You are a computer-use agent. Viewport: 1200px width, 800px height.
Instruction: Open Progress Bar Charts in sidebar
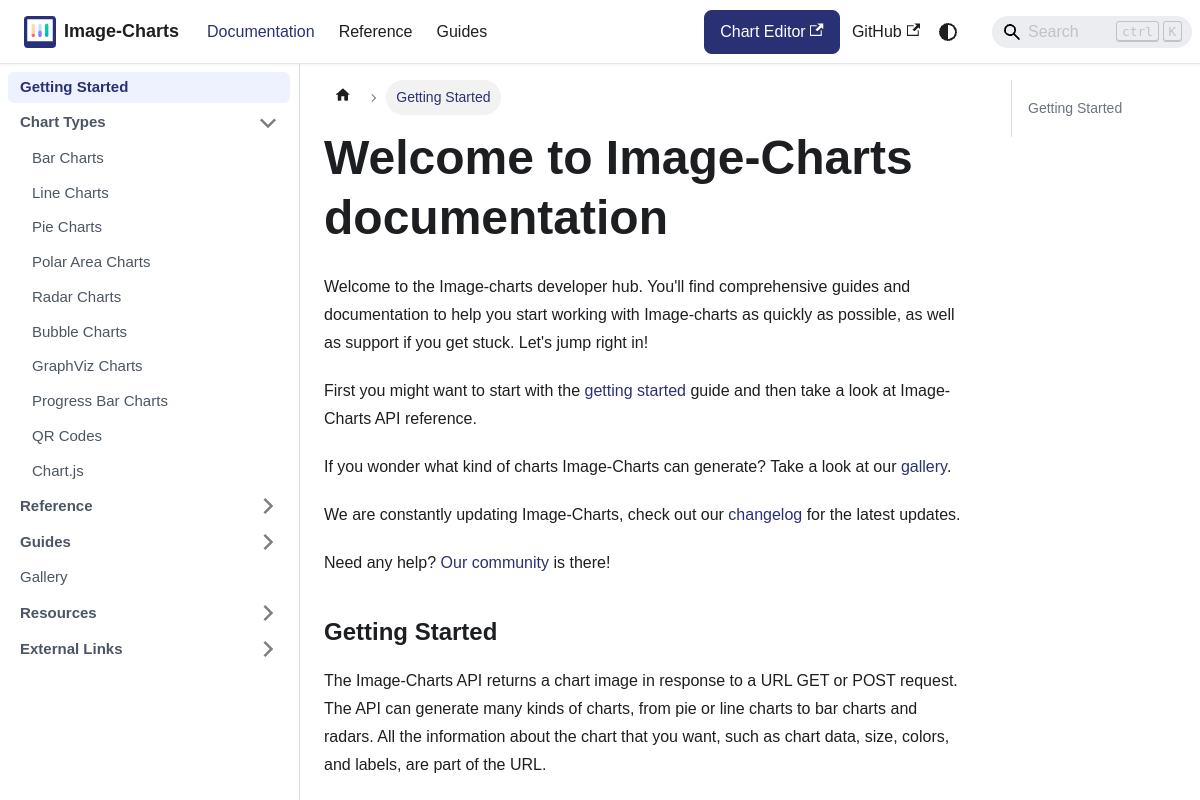coord(100,401)
